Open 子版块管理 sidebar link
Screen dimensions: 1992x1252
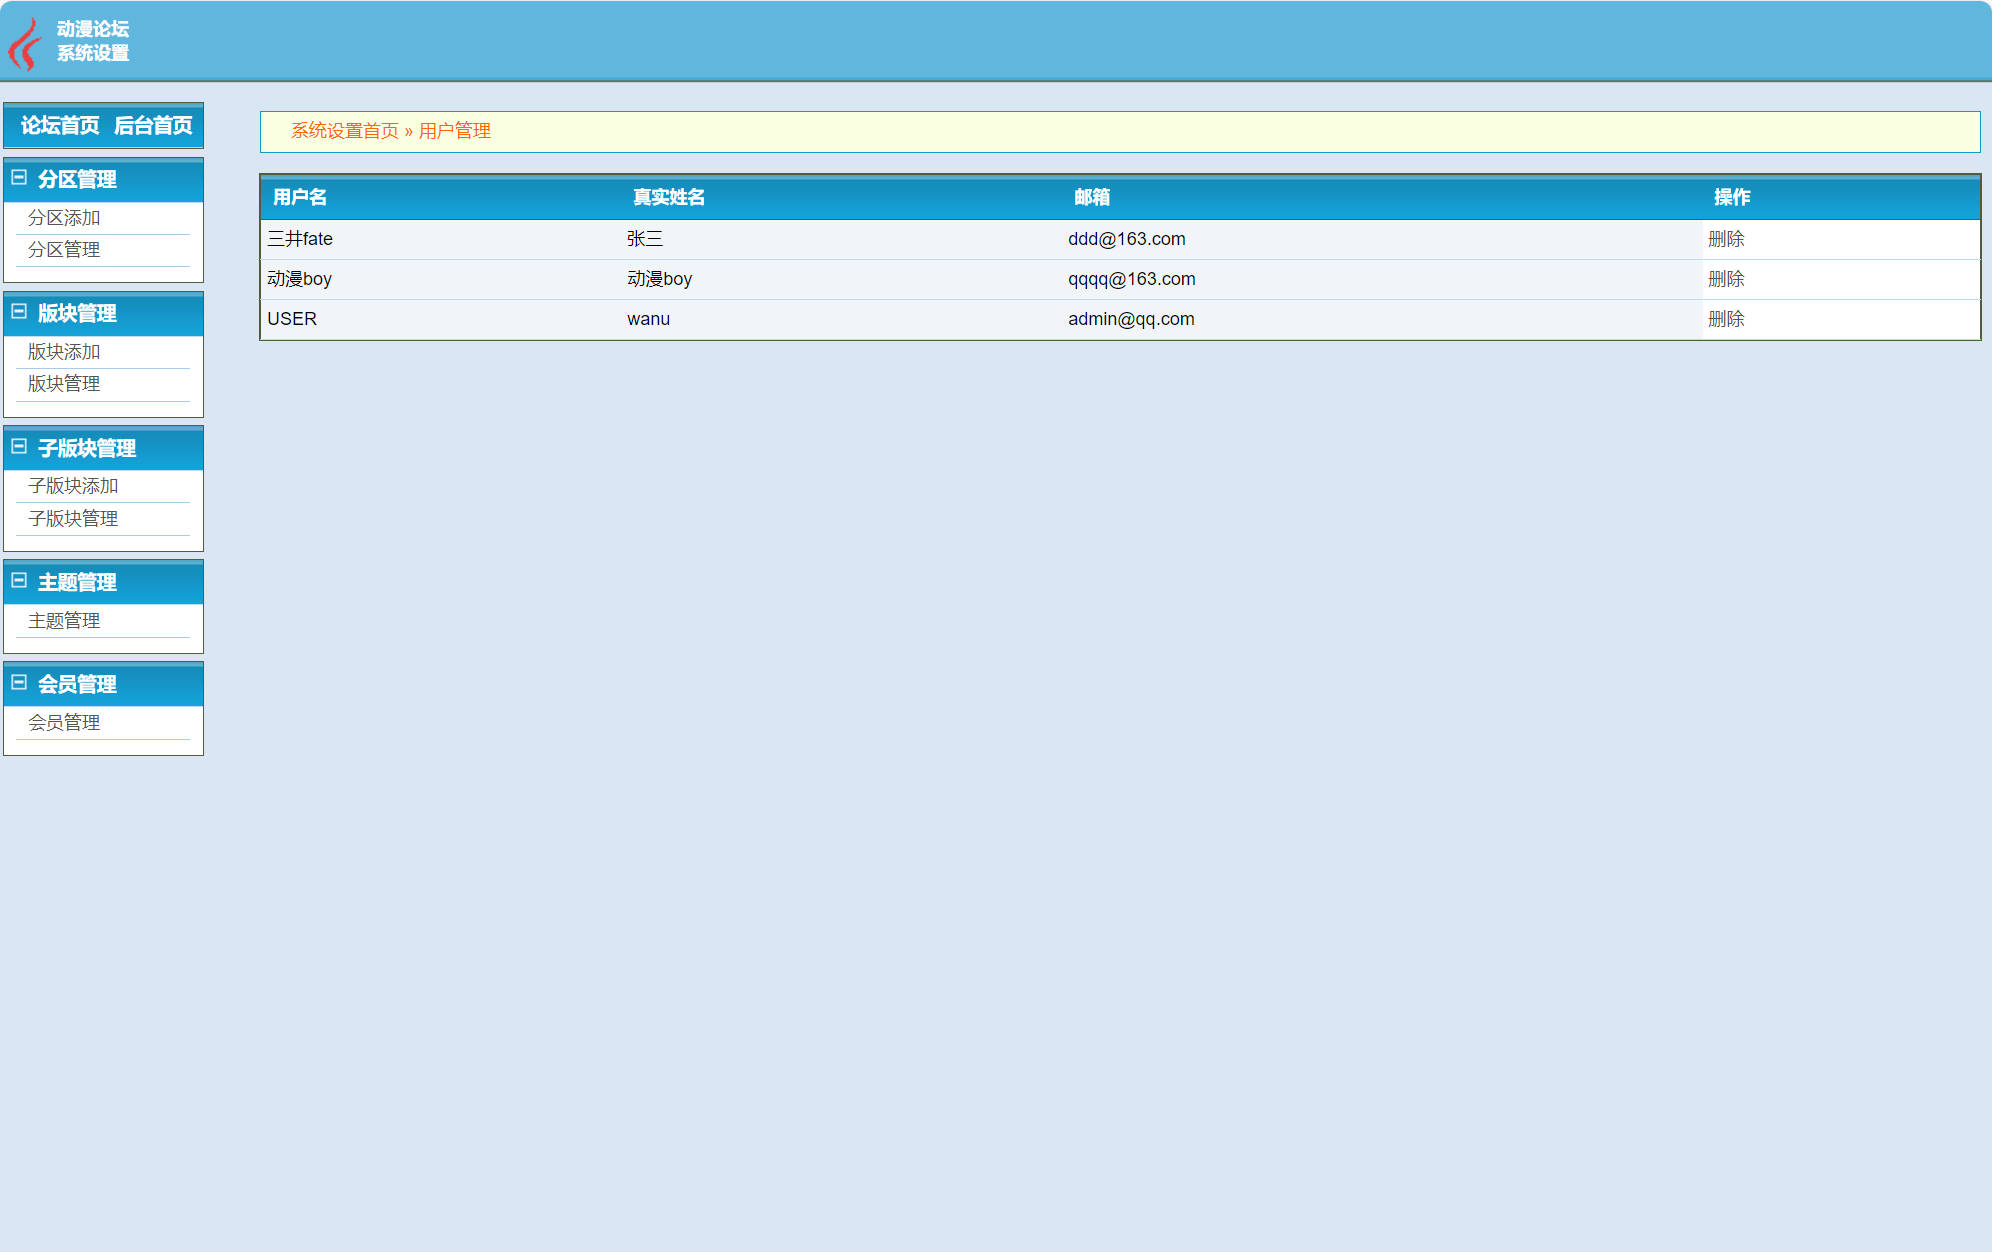73,519
